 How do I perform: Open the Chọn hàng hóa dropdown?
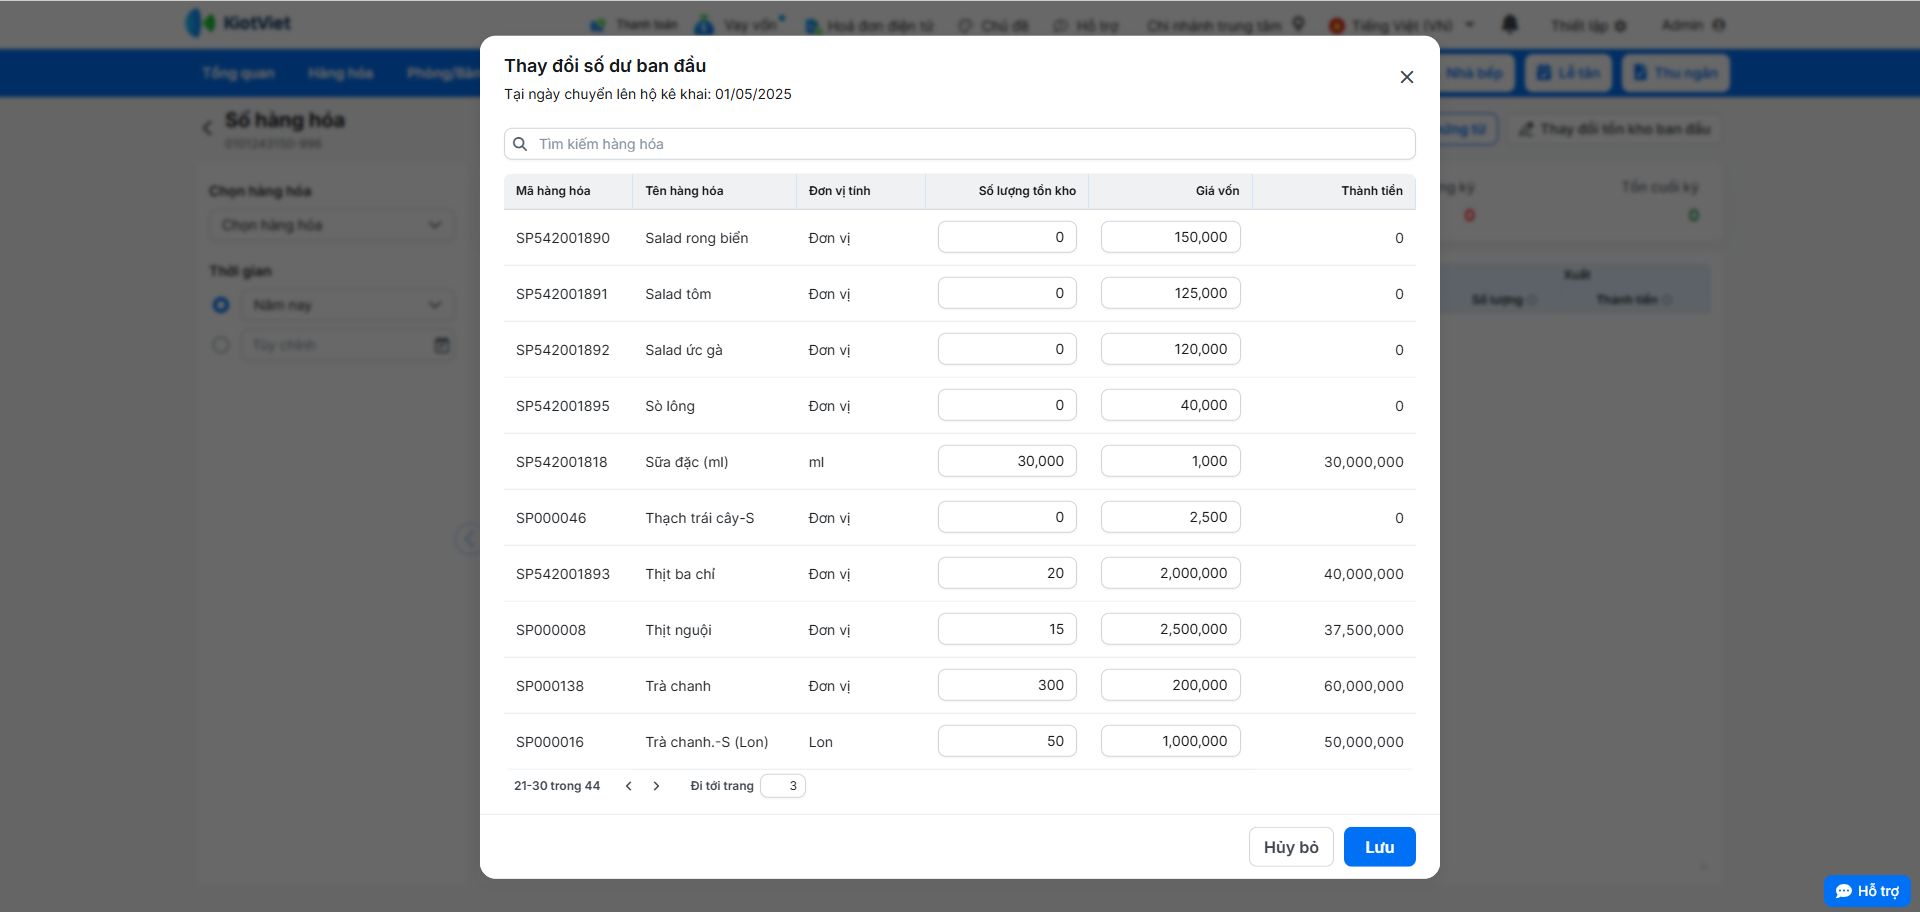331,225
